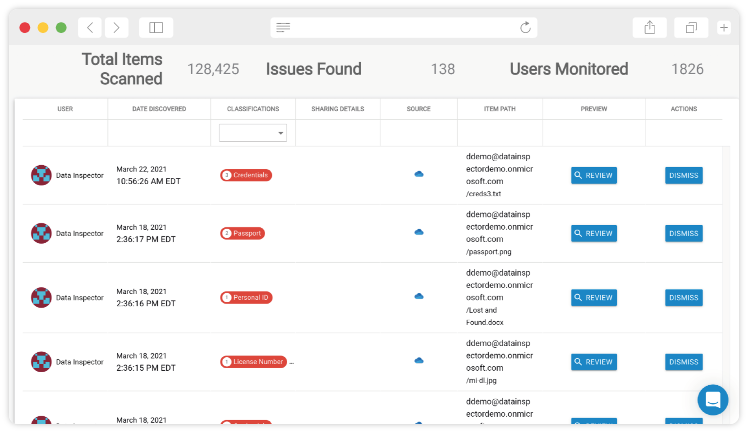Open new browser tab with plus
The image size is (748, 433).
click(x=724, y=28)
